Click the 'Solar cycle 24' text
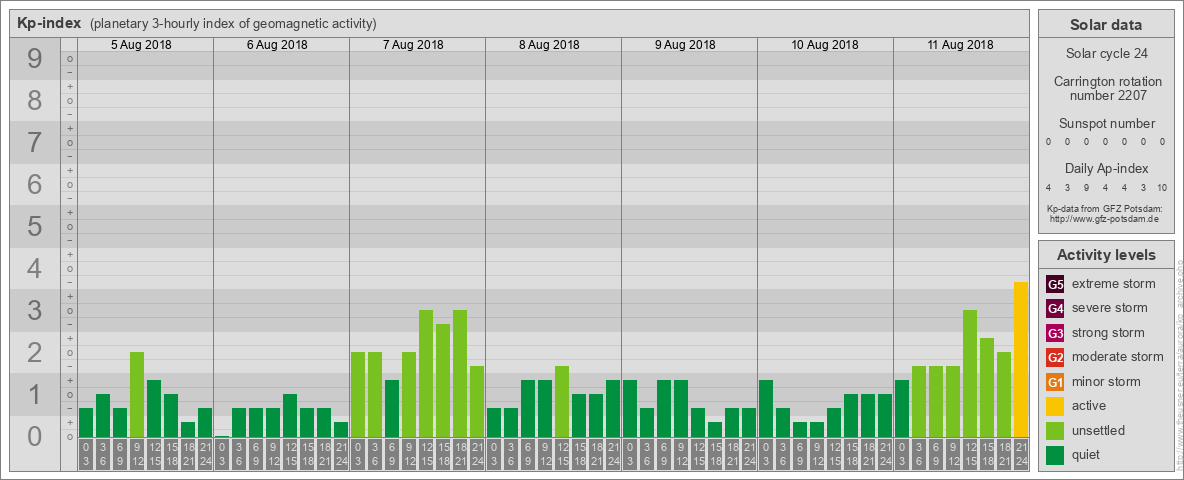Screen dimensions: 1184x480 coord(1106,54)
